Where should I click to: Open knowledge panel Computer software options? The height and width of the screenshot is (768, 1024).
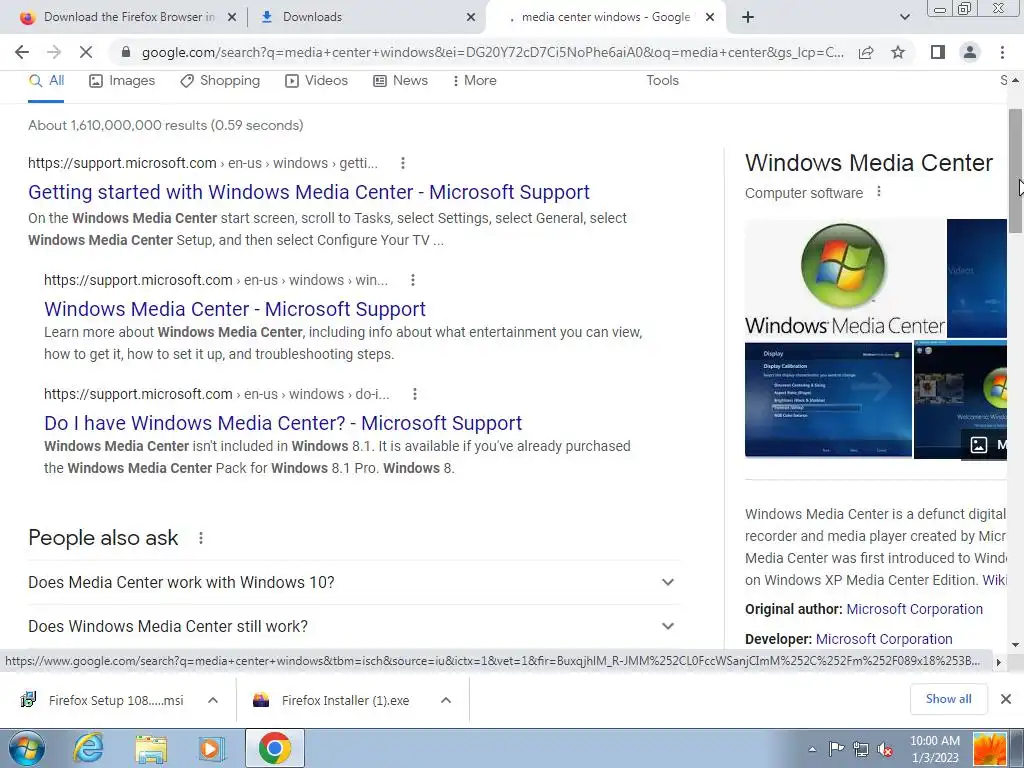(879, 192)
